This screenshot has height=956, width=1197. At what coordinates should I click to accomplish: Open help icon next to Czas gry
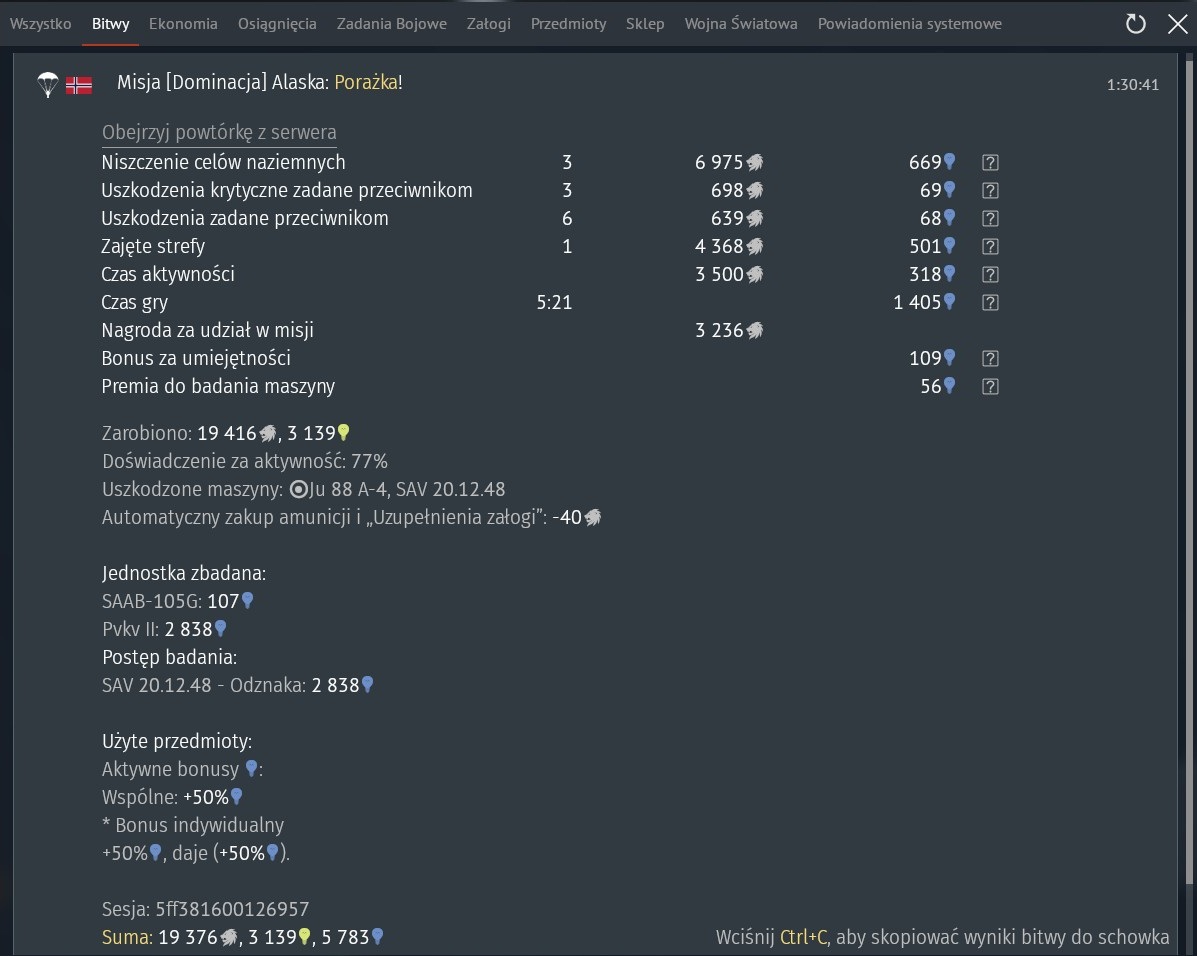pos(990,302)
